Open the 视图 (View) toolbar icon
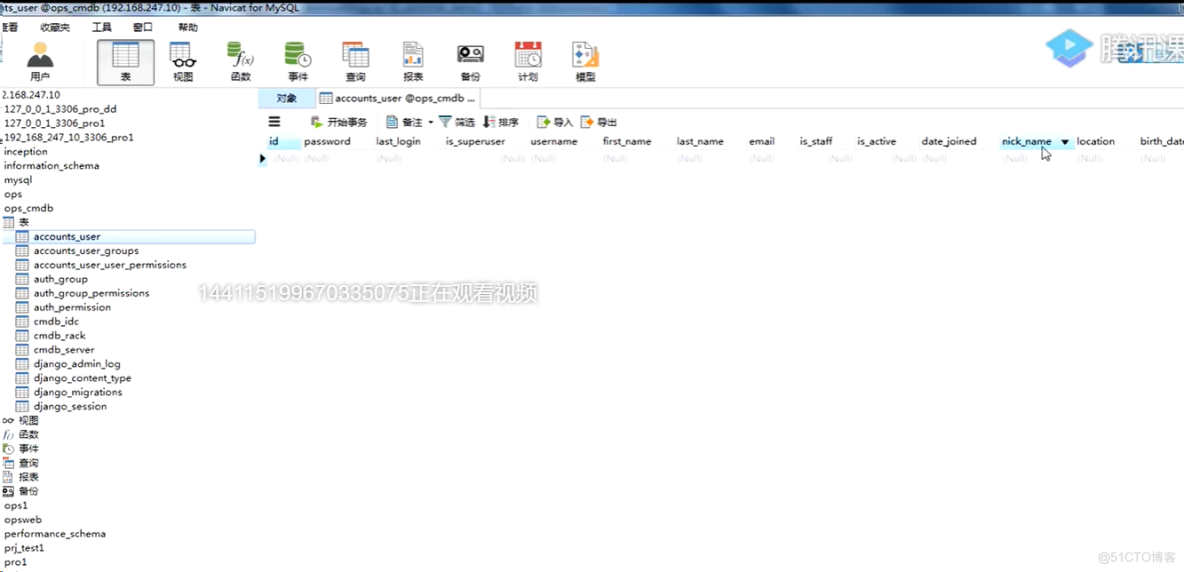Viewport: 1184px width, 572px height. 183,62
